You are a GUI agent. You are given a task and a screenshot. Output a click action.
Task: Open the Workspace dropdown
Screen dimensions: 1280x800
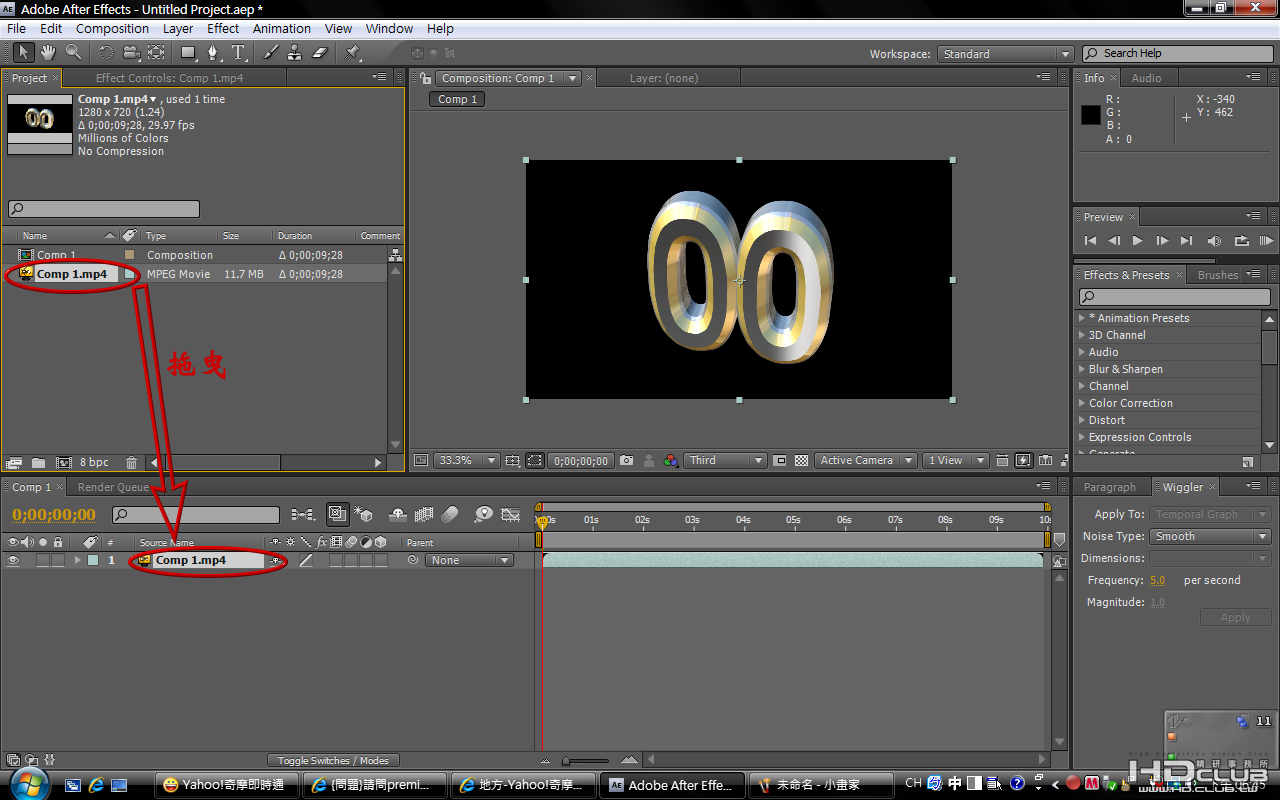[x=1005, y=54]
